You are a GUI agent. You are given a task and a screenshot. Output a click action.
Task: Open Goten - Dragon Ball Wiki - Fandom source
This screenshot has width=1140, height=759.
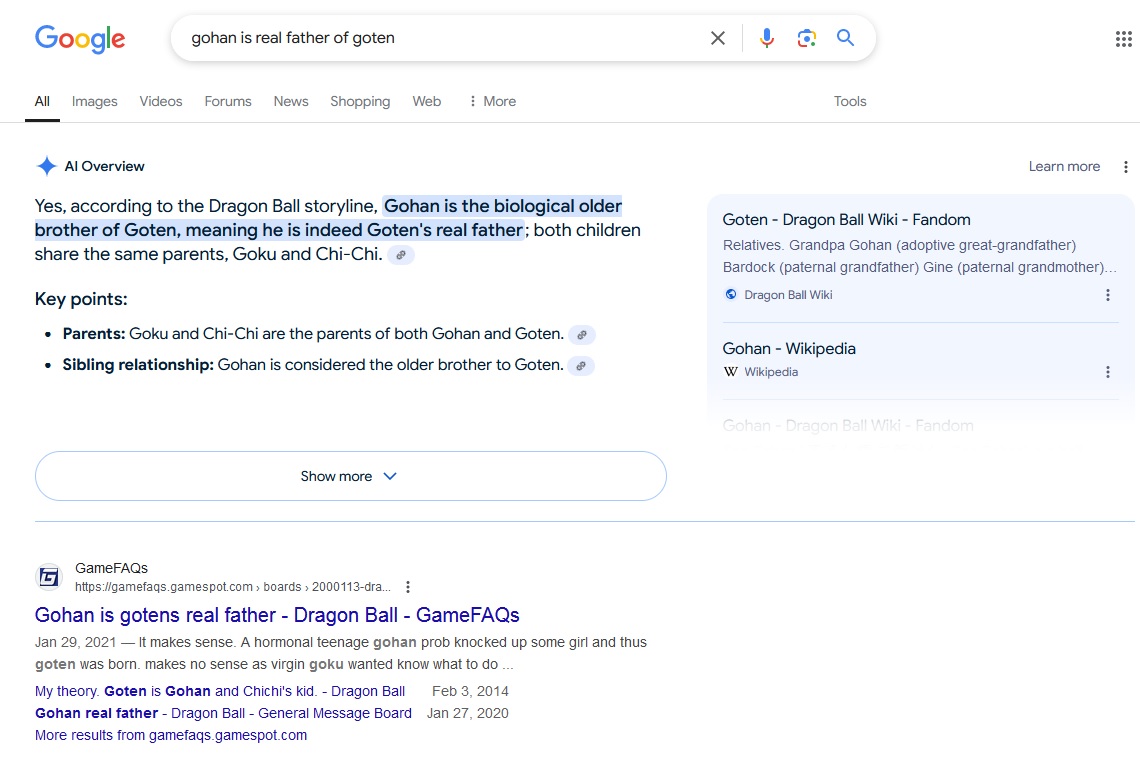846,220
